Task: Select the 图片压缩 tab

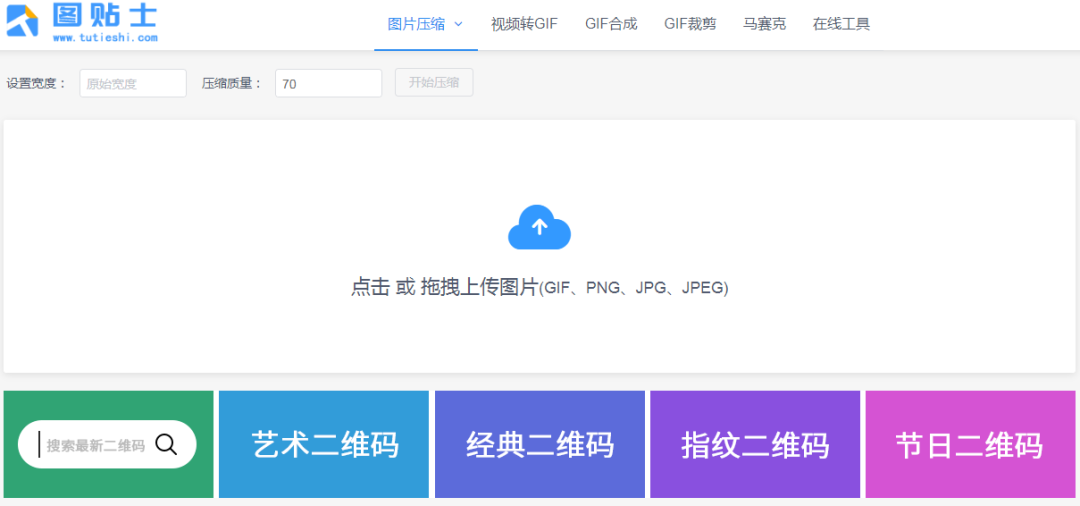Action: (416, 24)
